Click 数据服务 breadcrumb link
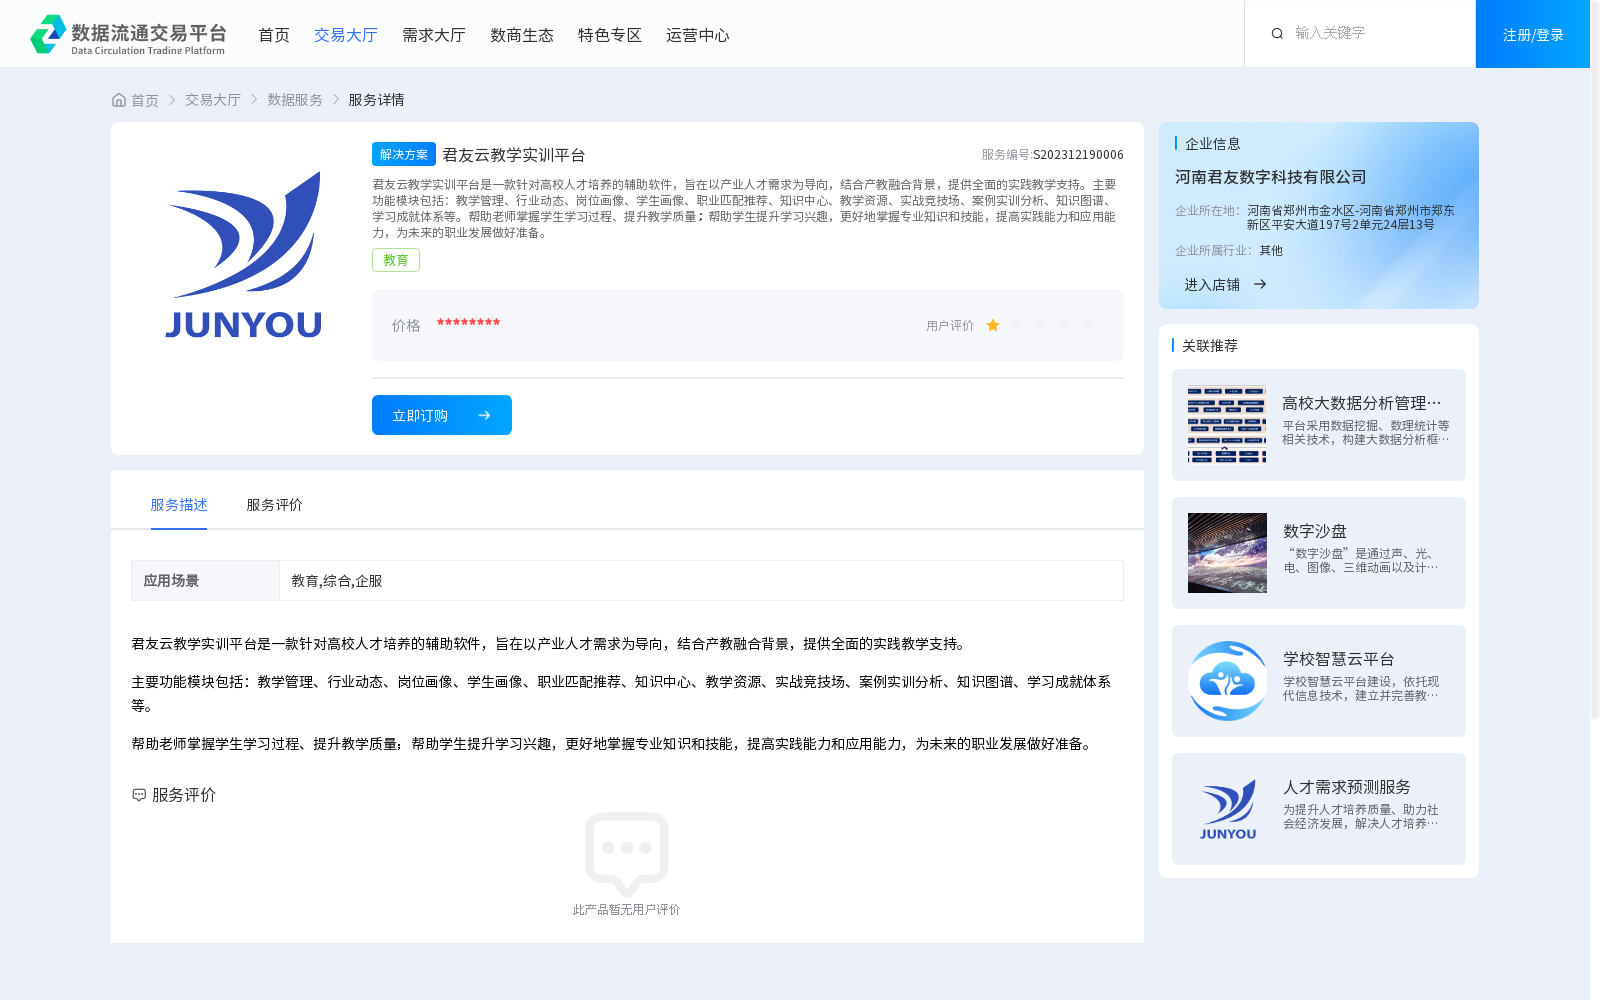1600x1000 pixels. tap(295, 100)
